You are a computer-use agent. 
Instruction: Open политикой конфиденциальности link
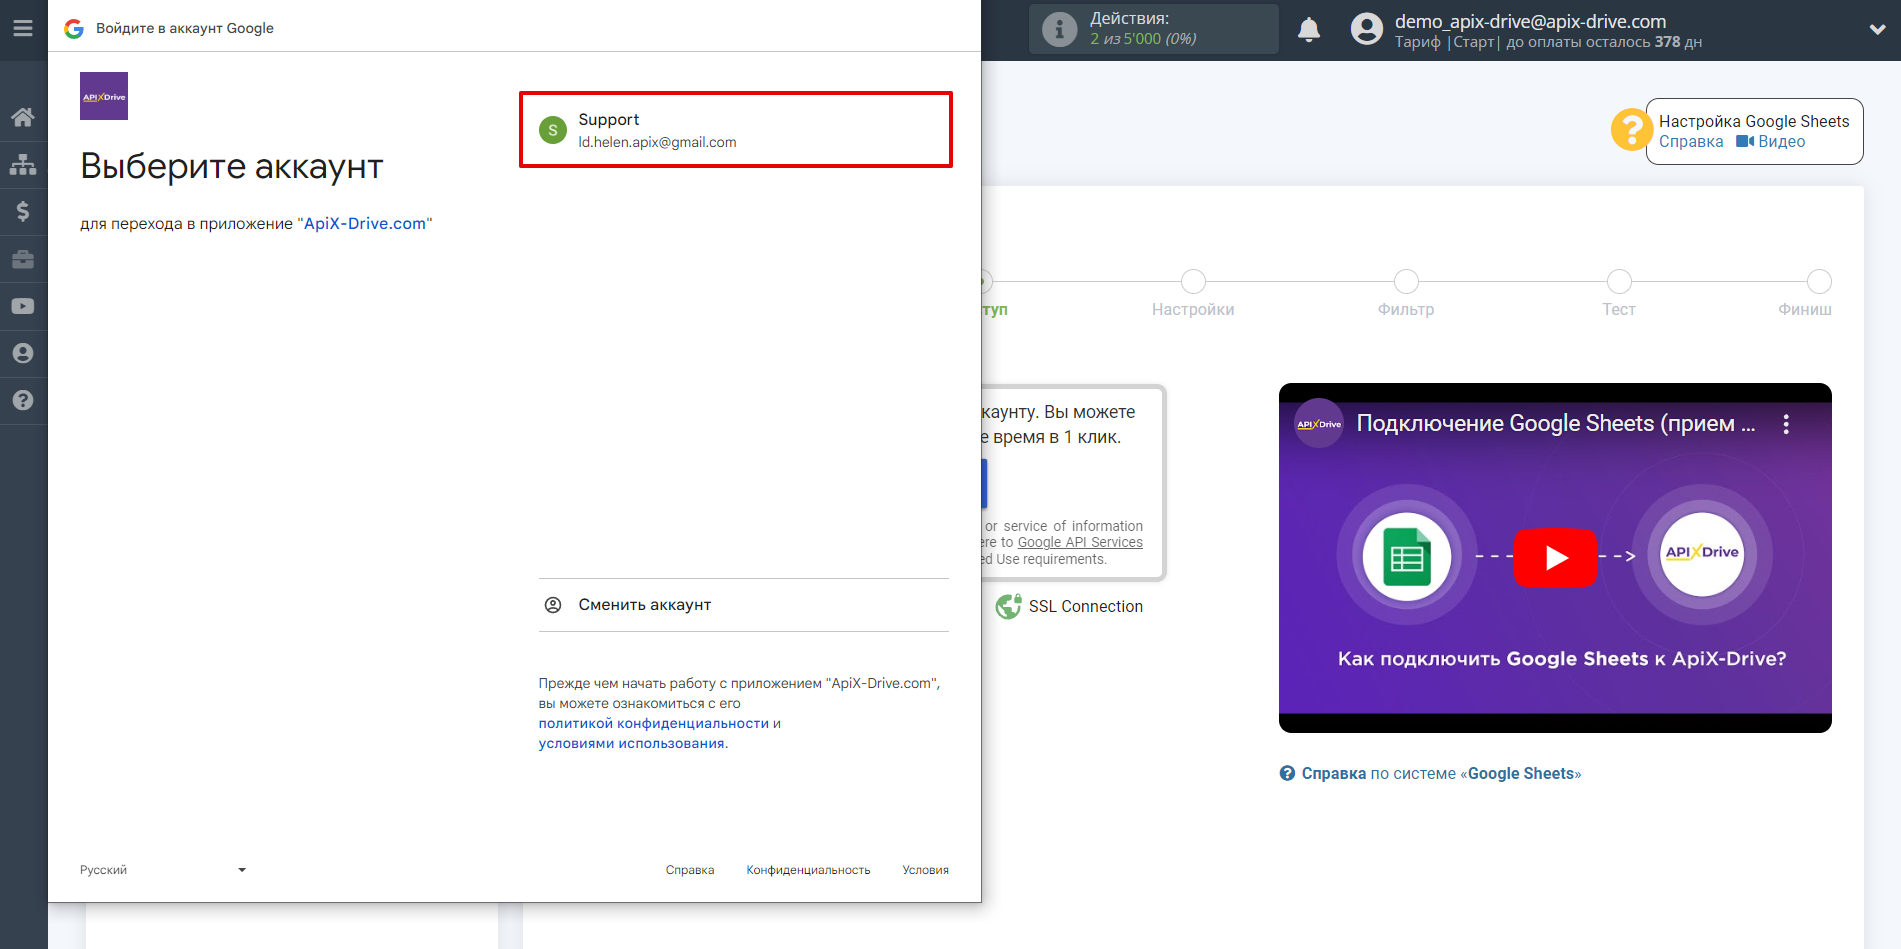pyautogui.click(x=654, y=723)
